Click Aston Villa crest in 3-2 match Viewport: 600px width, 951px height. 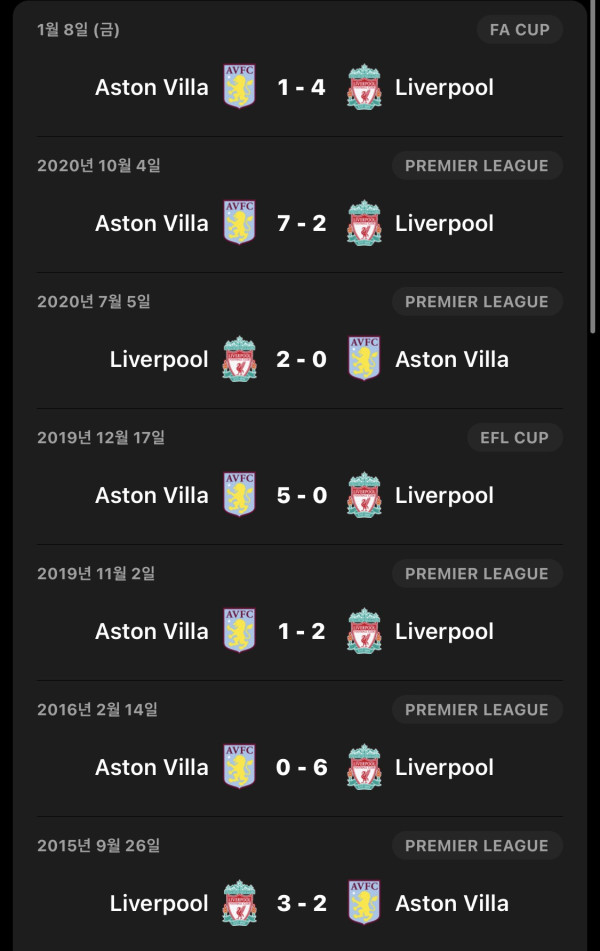coord(364,902)
